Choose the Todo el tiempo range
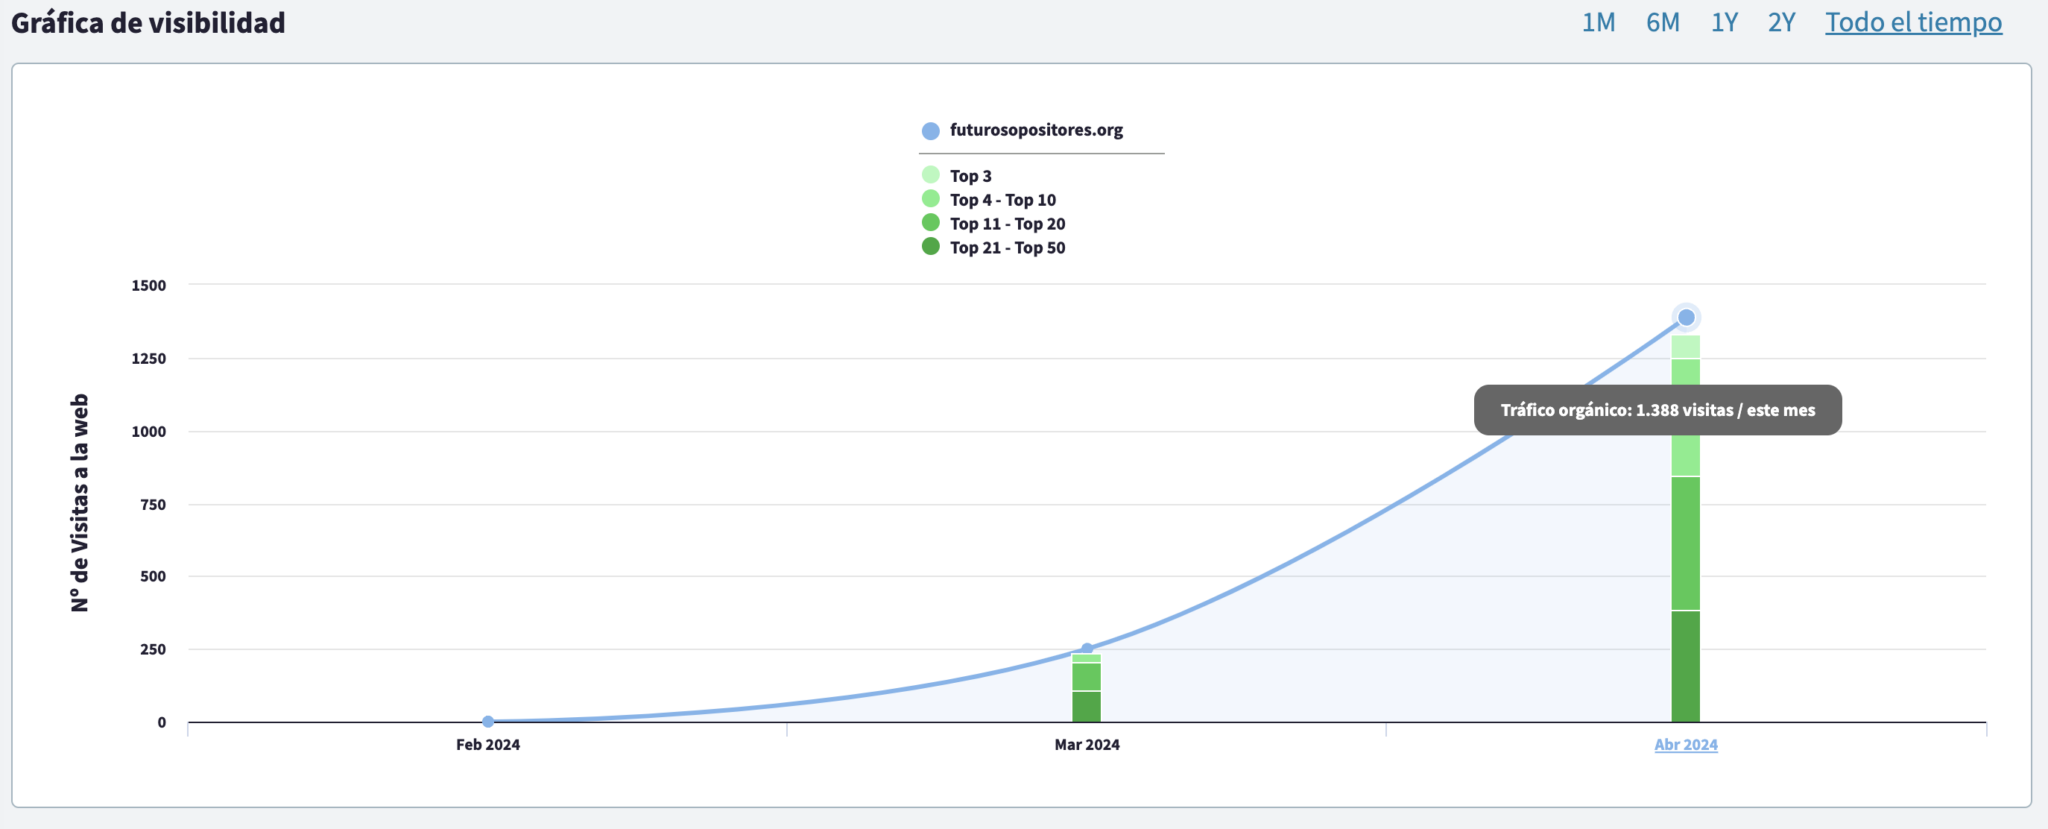The height and width of the screenshot is (829, 2048). (1913, 22)
